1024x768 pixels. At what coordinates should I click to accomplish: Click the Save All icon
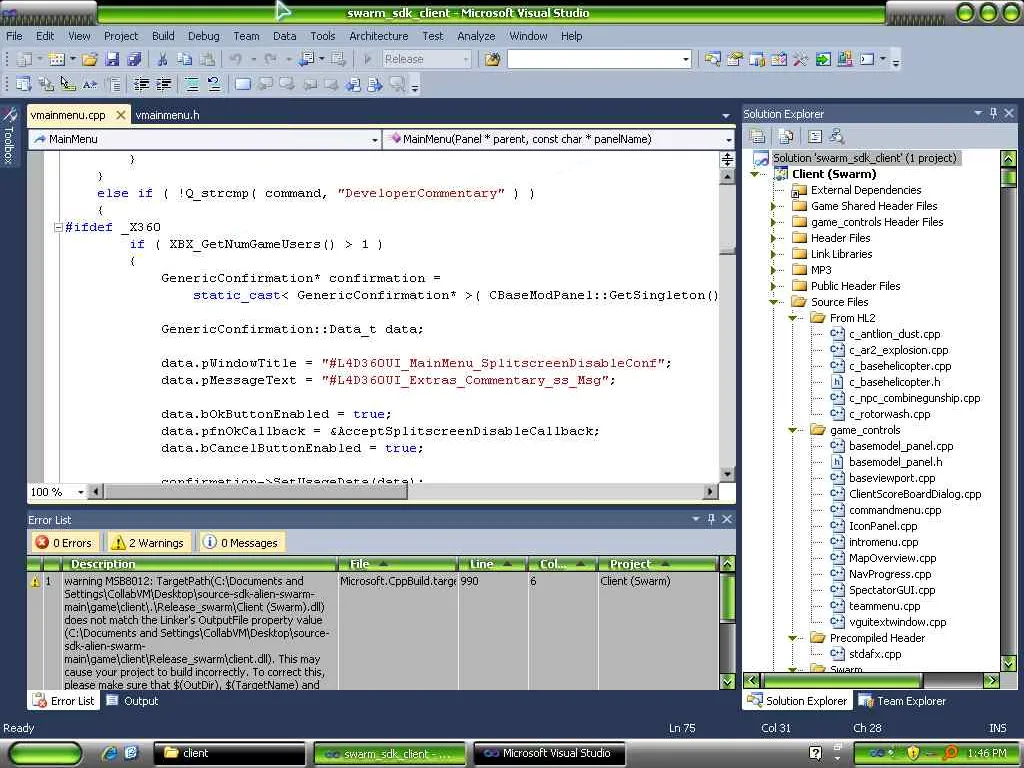tap(134, 59)
